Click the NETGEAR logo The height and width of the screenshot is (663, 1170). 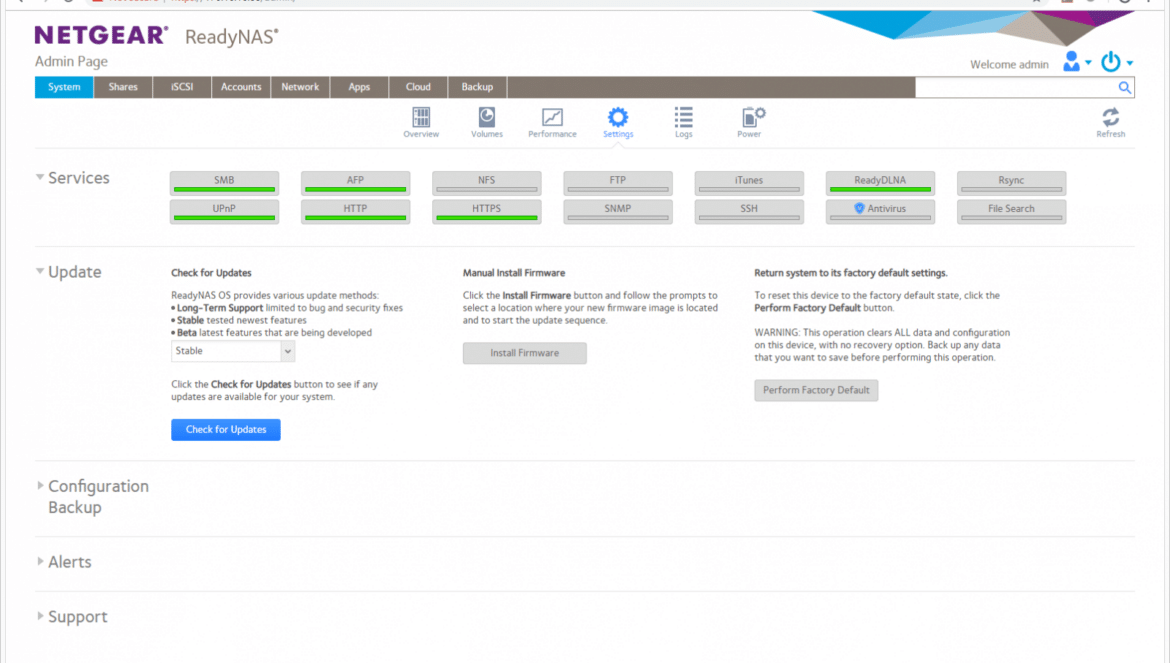pyautogui.click(x=101, y=35)
